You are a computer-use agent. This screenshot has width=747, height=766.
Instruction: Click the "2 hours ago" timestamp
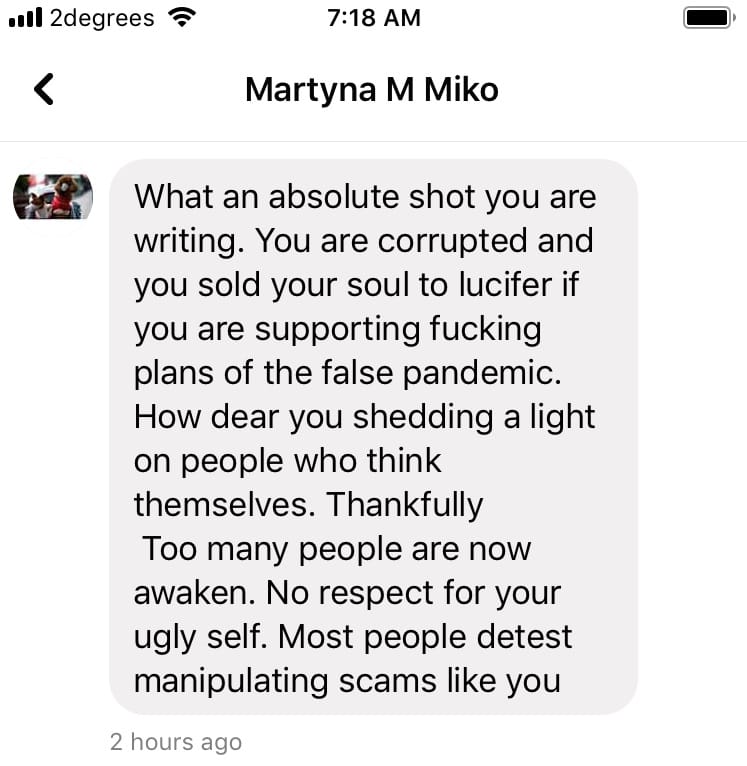(x=176, y=742)
